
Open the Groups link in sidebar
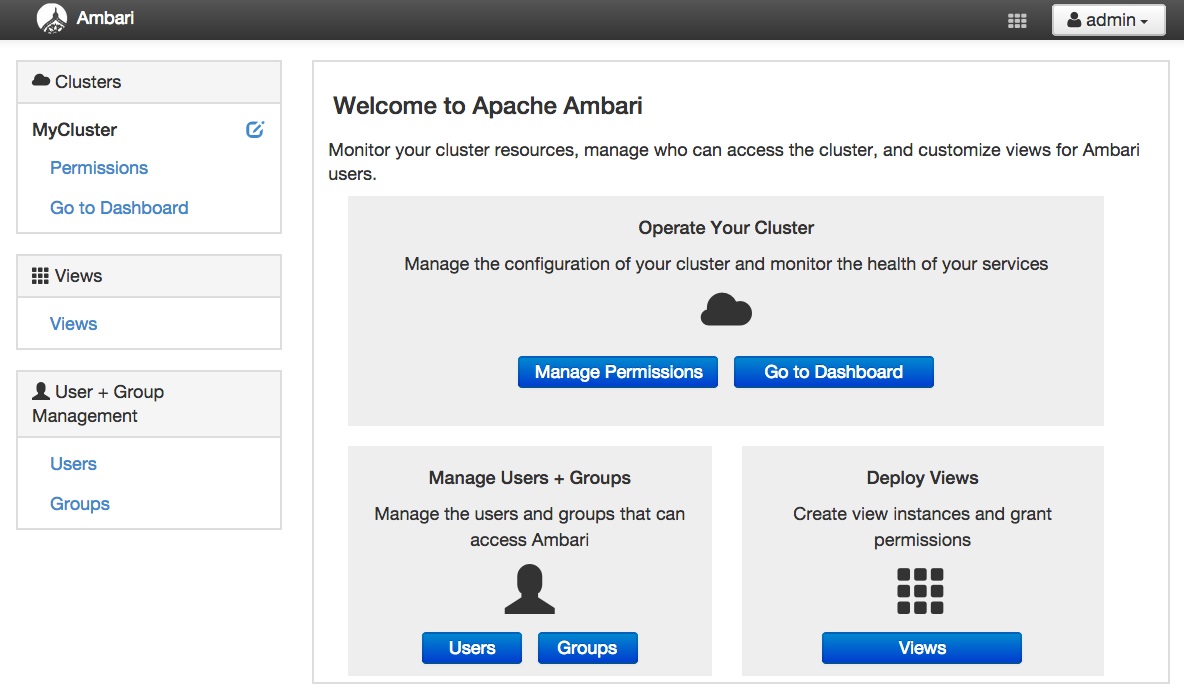click(80, 504)
